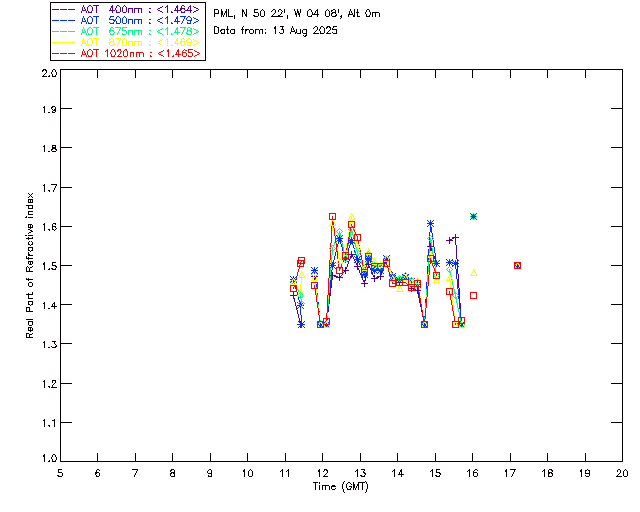Click the 'Real Part of Refractive index' axis label
This screenshot has width=640, height=512.
coord(29,265)
